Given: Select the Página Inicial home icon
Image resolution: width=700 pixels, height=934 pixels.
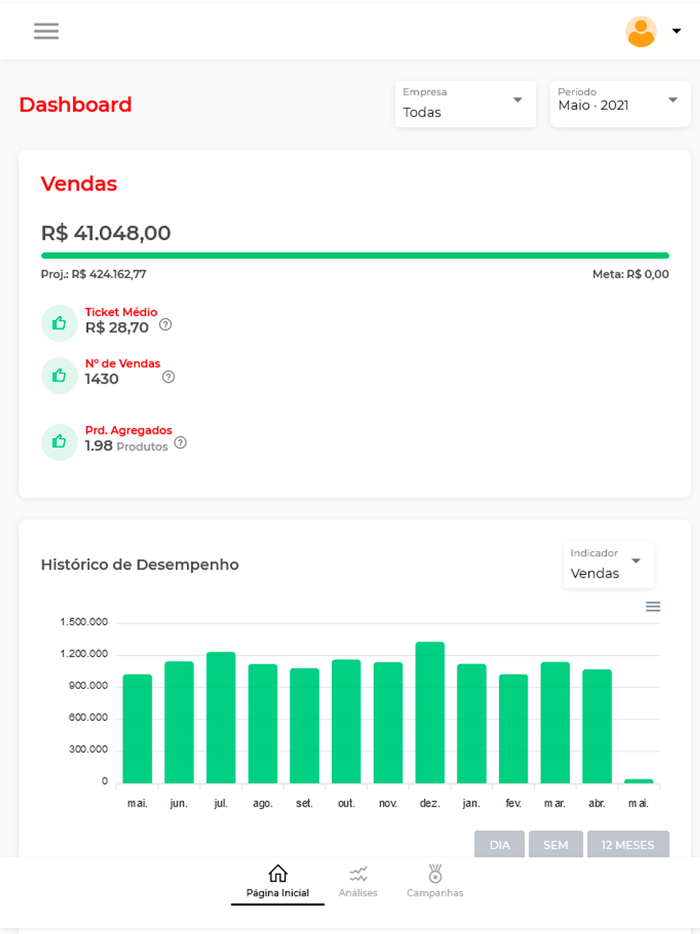Looking at the screenshot, I should [x=277, y=873].
